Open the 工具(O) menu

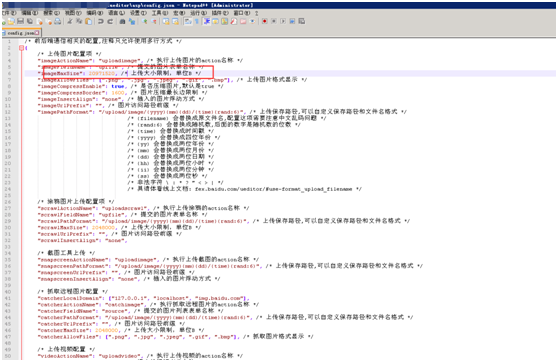pos(160,13)
